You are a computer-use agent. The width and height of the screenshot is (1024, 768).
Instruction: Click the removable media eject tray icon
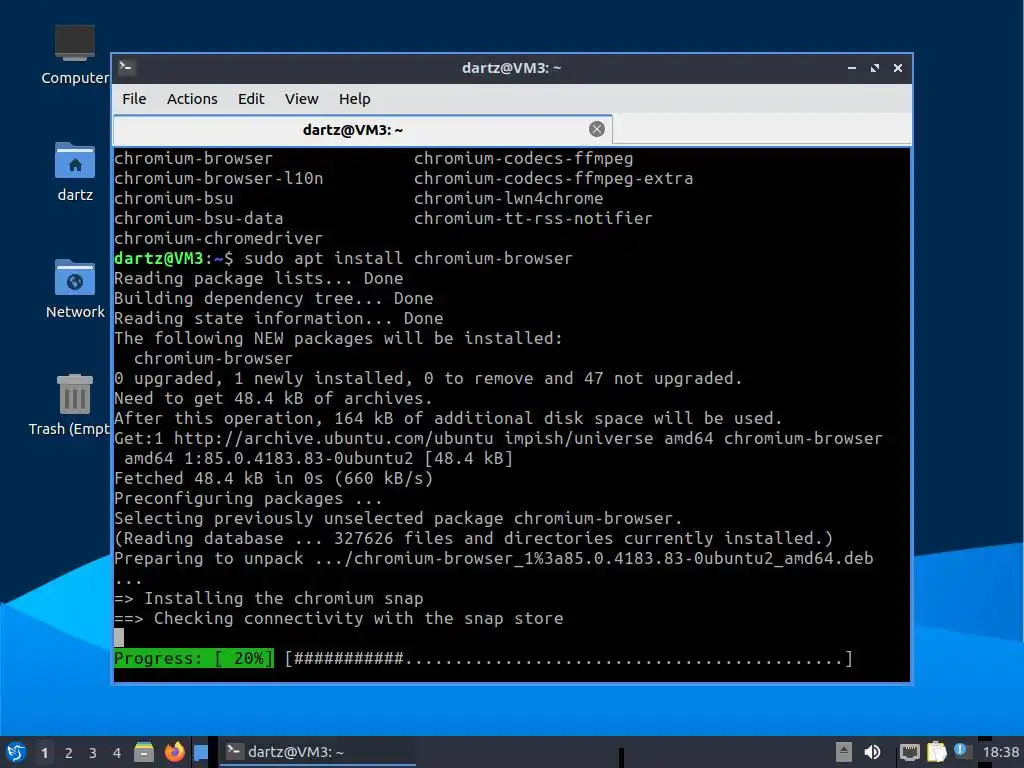tap(844, 752)
